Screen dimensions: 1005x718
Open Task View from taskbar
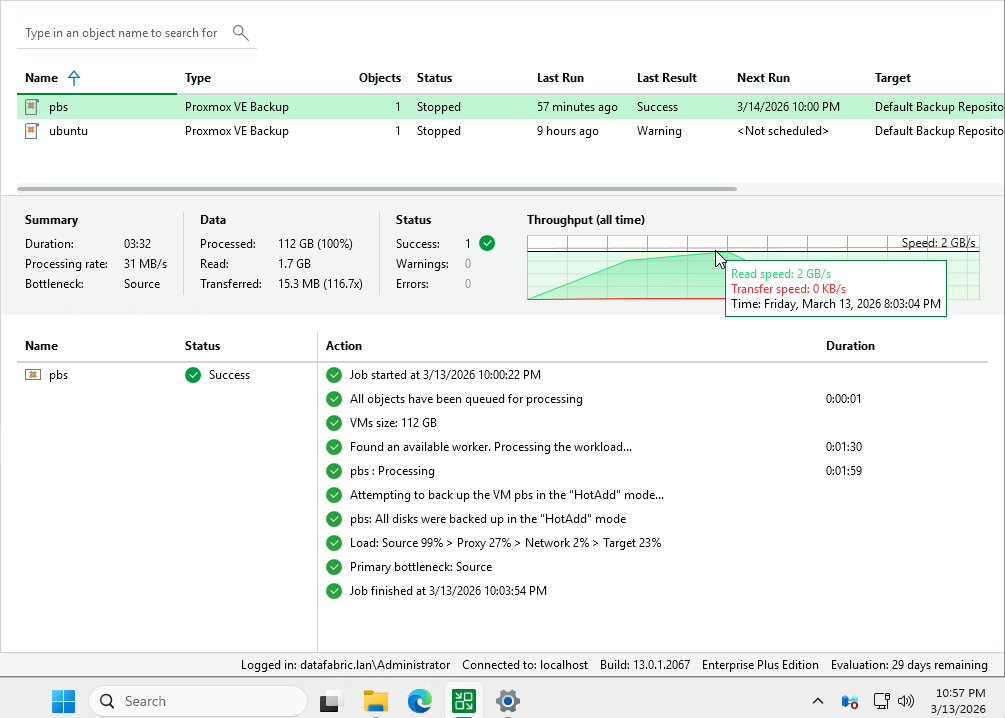[330, 701]
